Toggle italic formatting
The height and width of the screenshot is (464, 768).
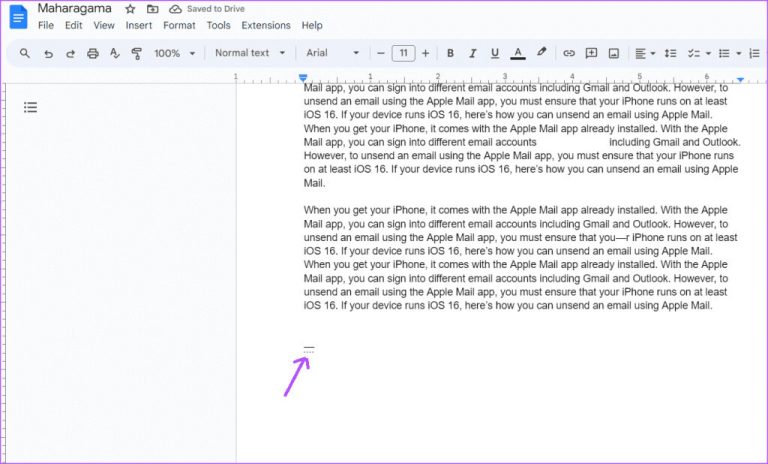(472, 53)
